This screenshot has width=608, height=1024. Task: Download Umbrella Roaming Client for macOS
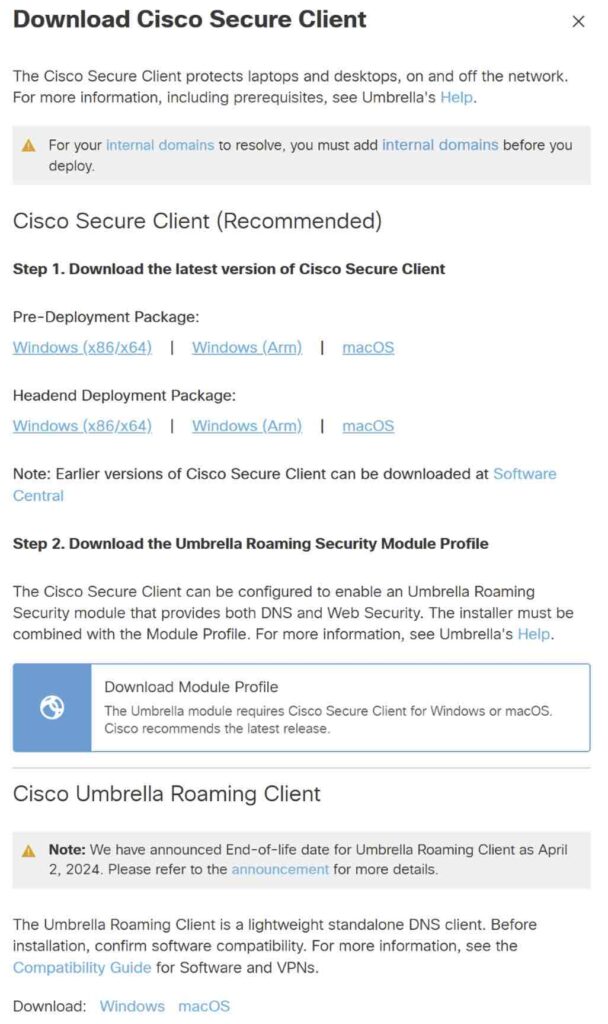(x=204, y=1005)
